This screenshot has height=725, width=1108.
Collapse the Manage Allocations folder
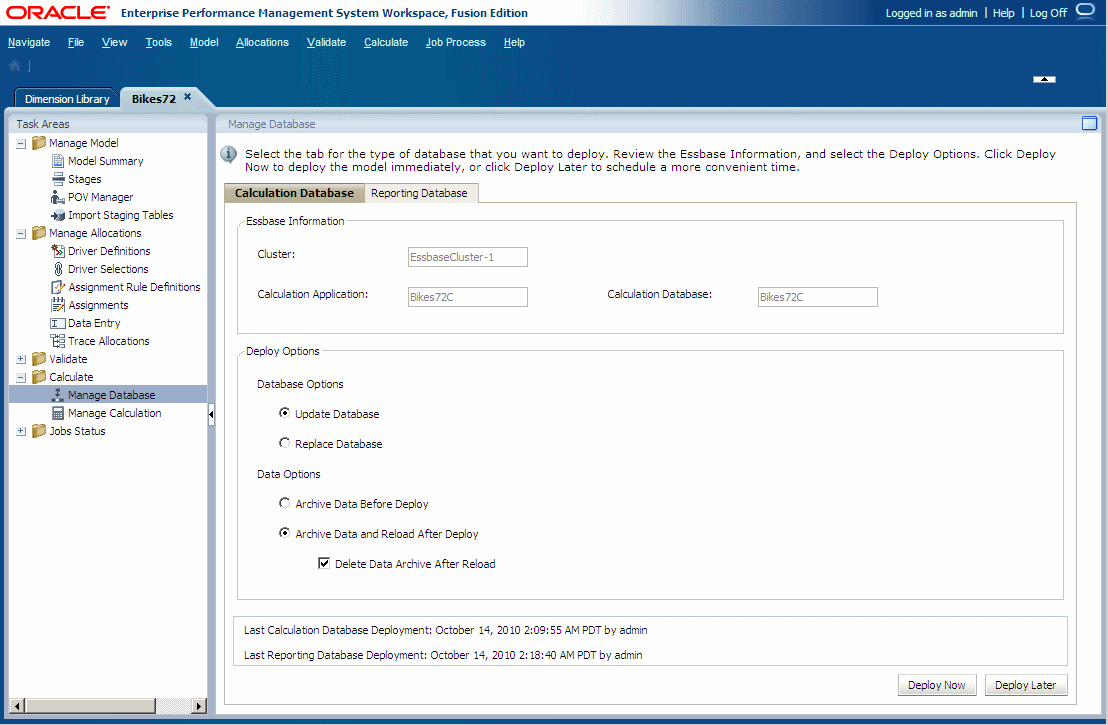21,232
